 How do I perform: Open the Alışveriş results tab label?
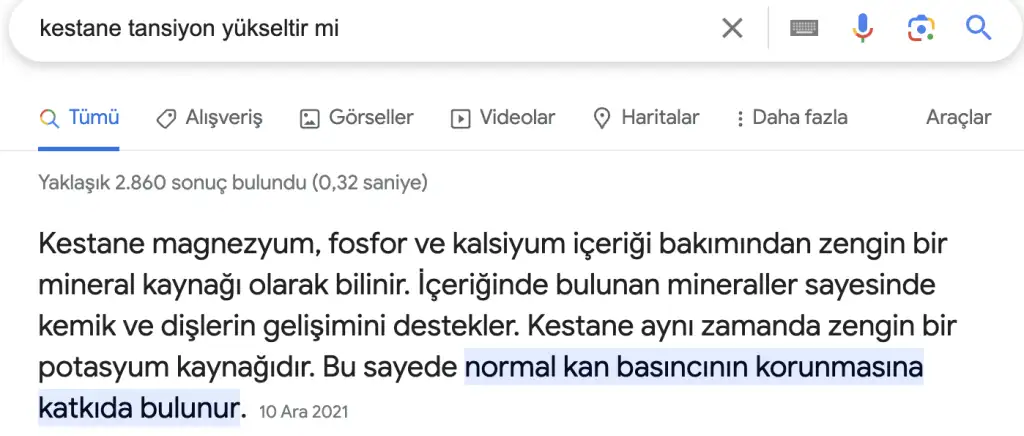223,118
